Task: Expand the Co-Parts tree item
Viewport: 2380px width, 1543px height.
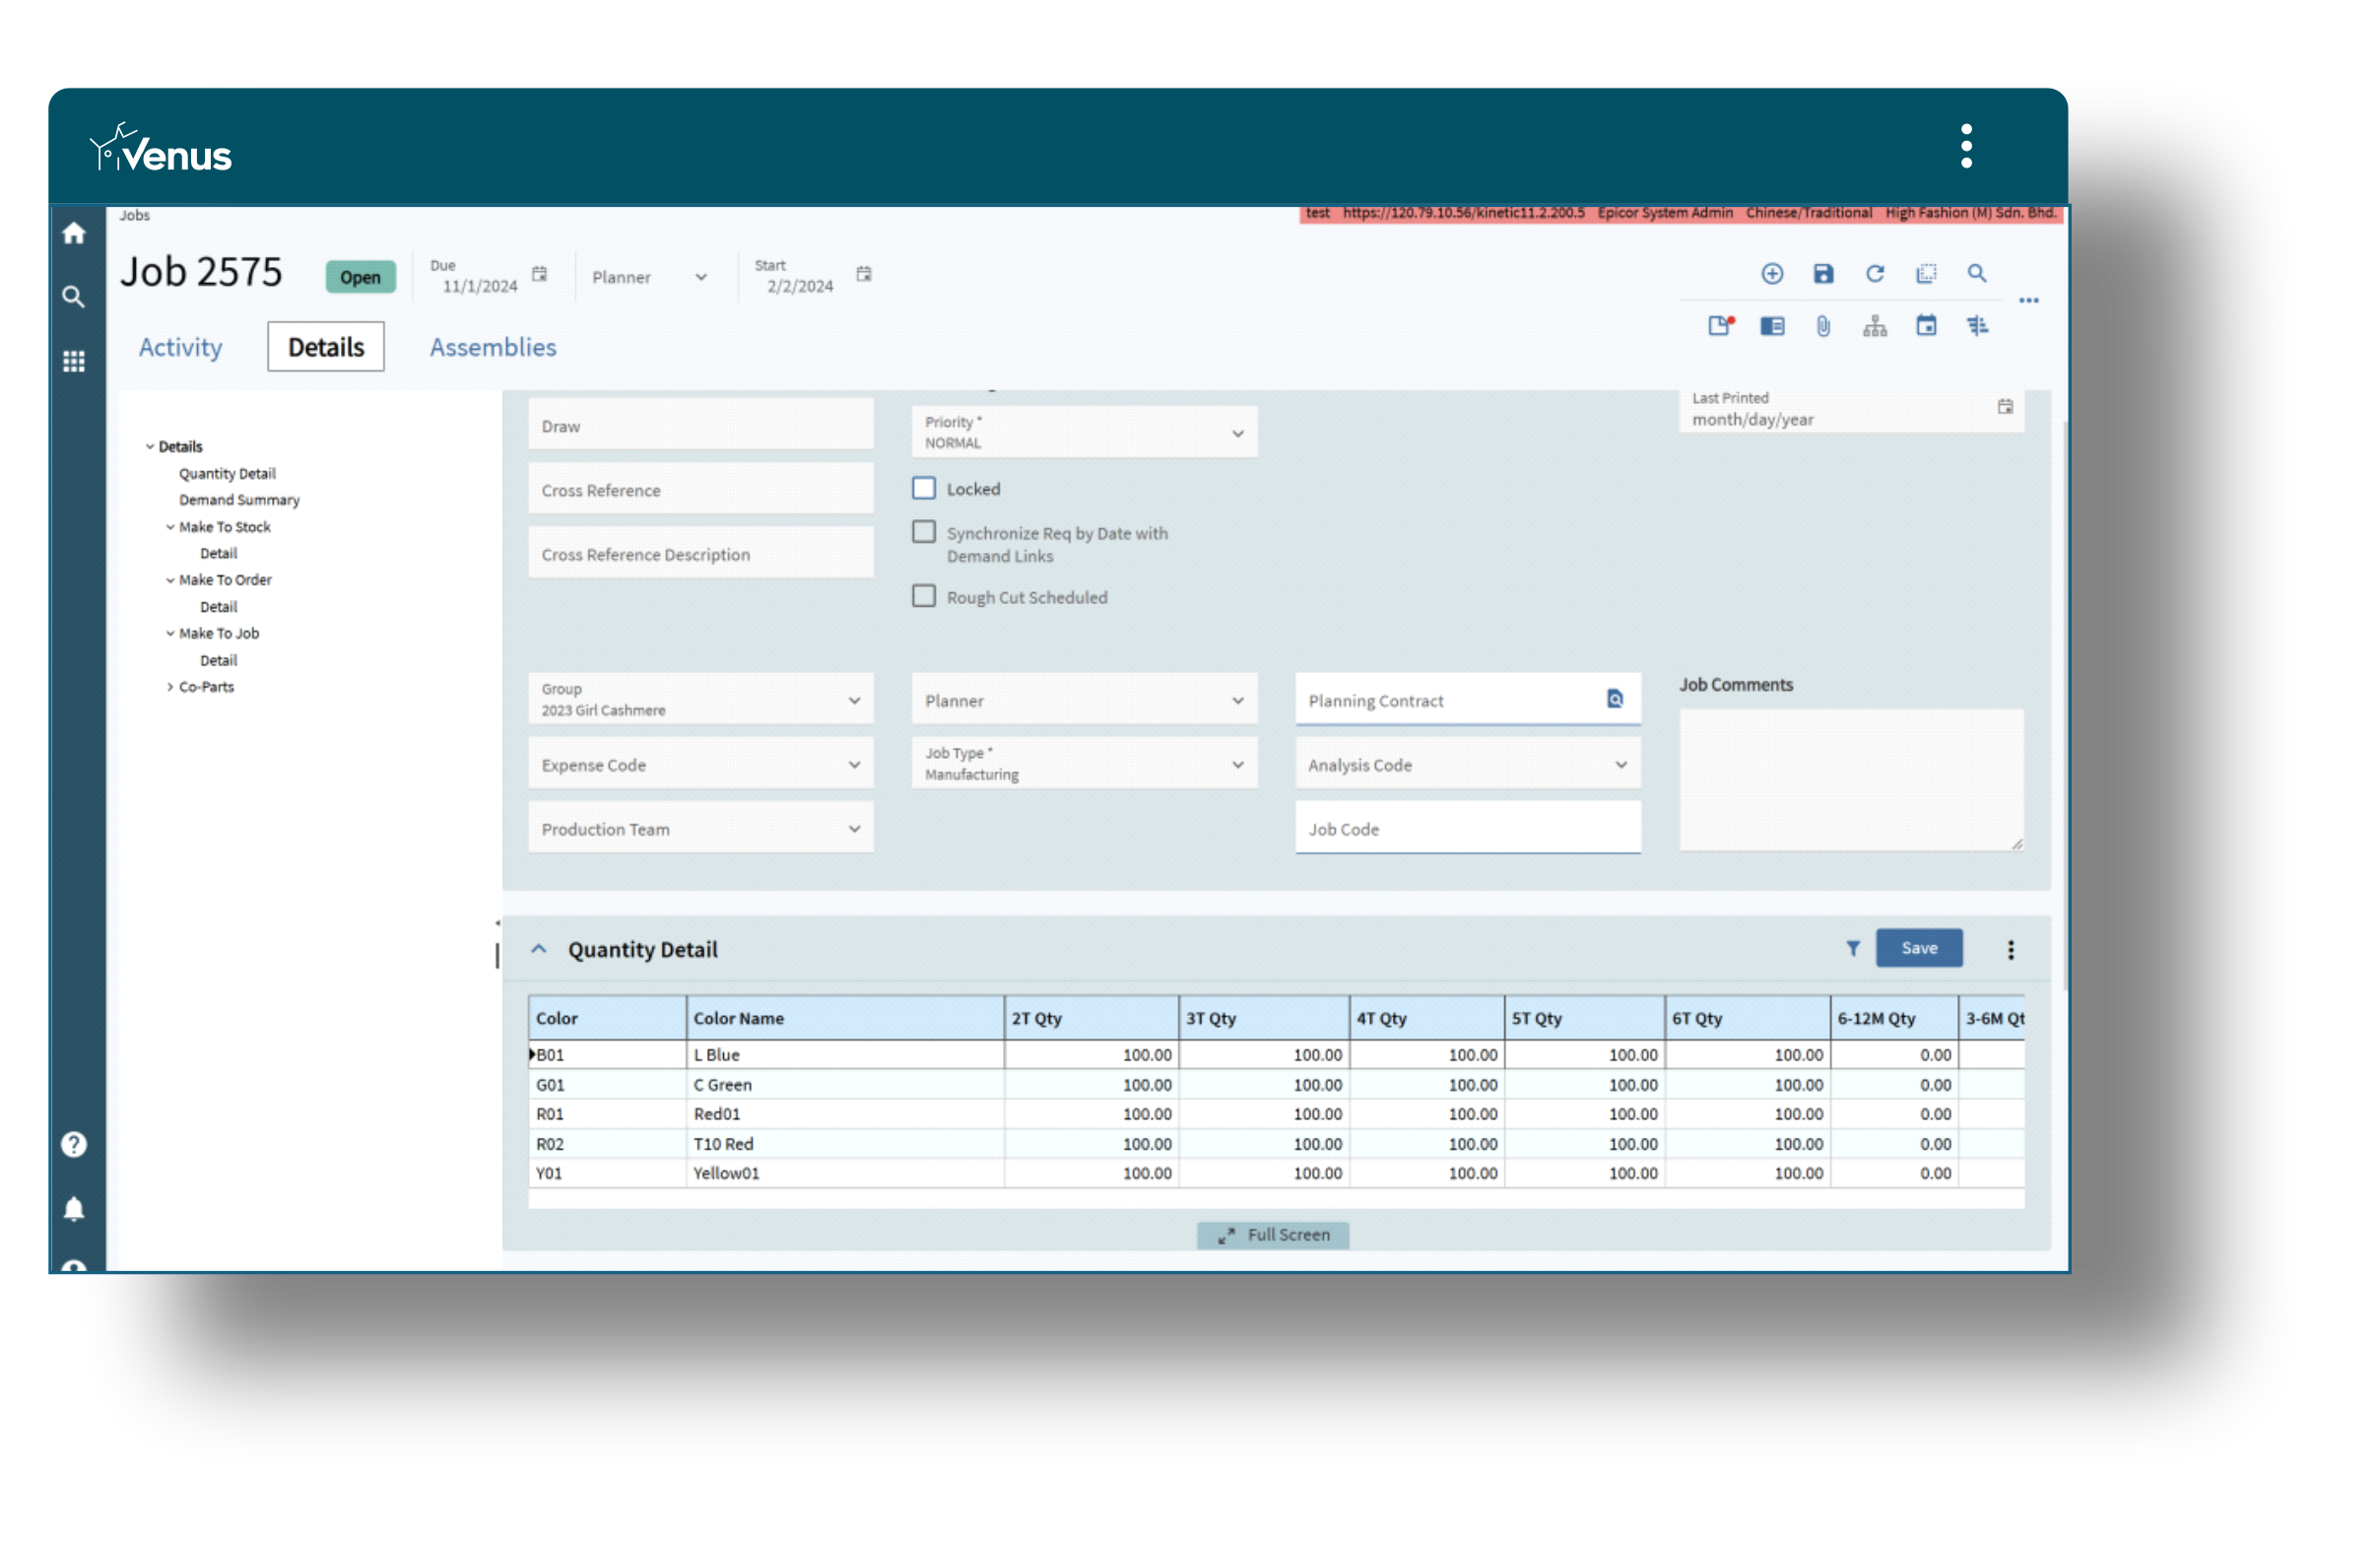Action: (x=170, y=687)
